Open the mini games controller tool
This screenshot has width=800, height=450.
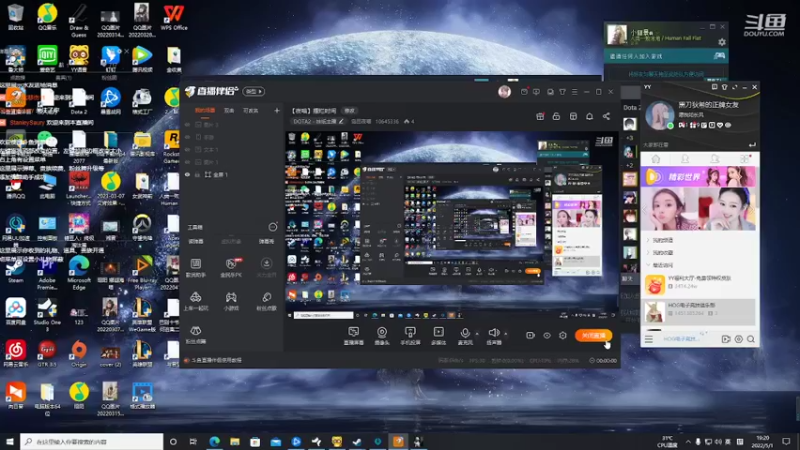coord(231,301)
